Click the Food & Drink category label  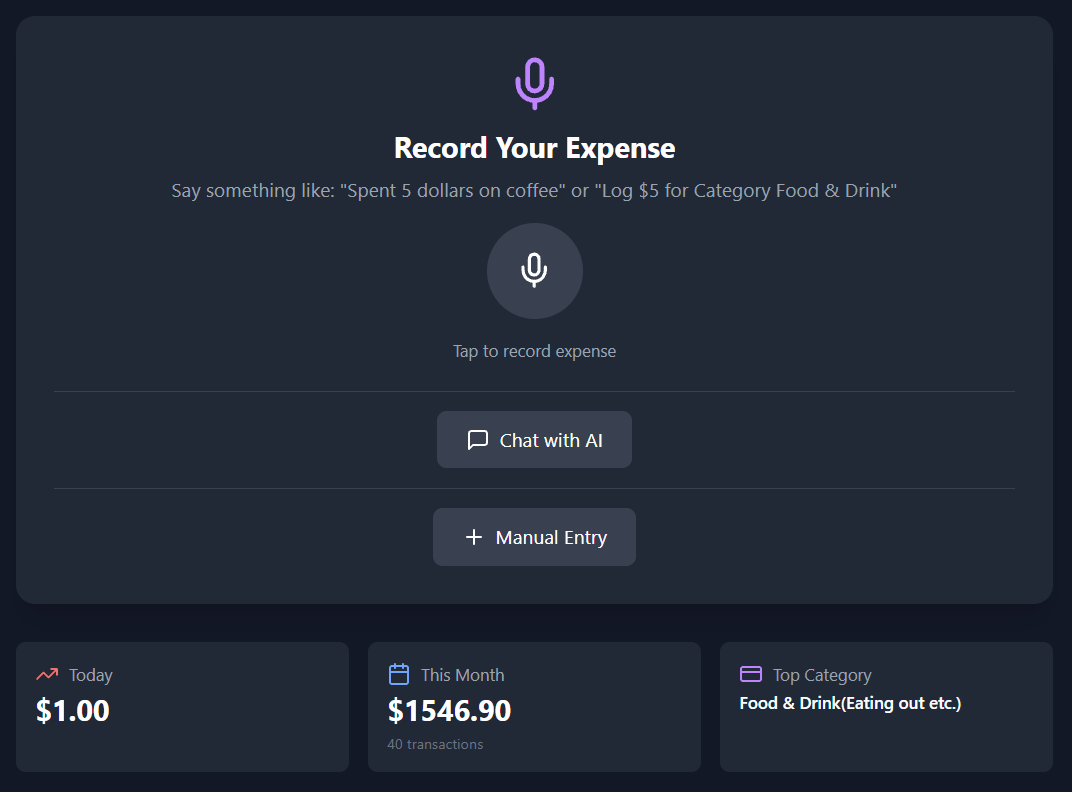coord(850,703)
